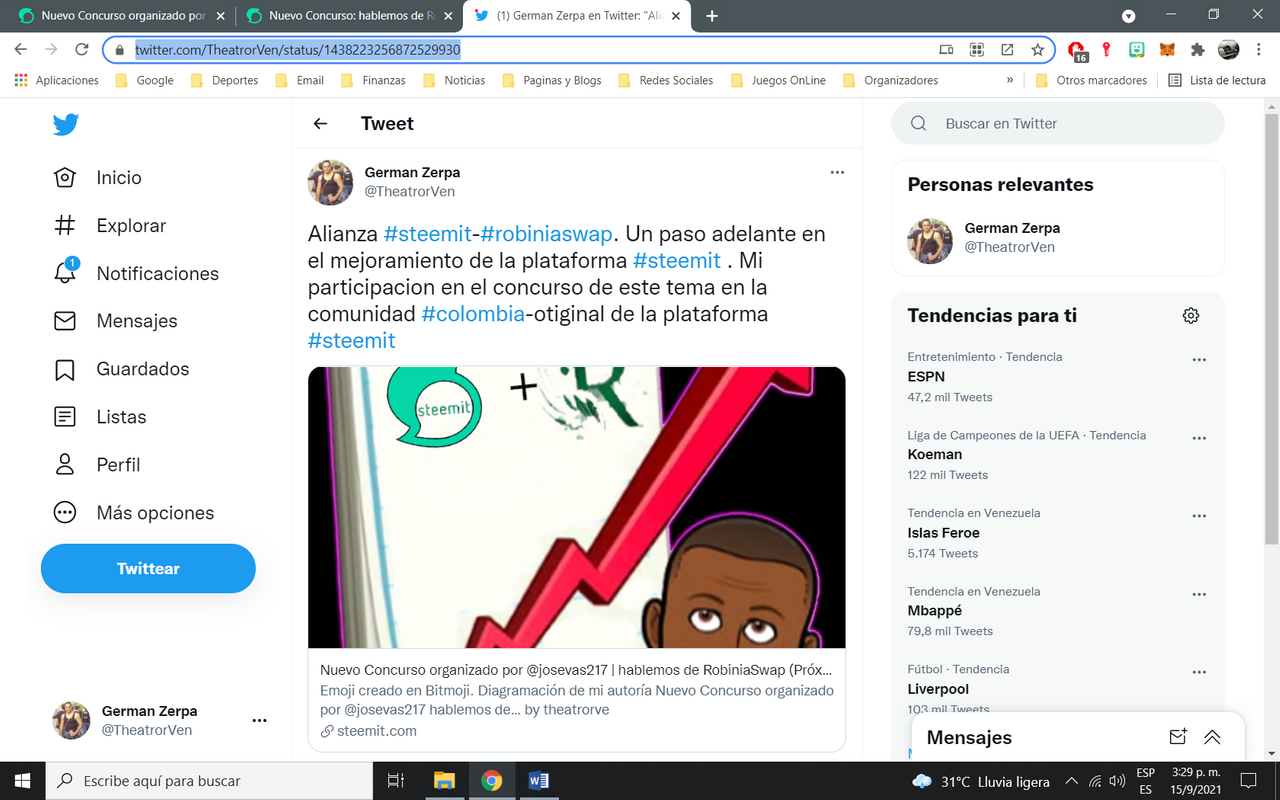Compose new message in Mensajes drawer
Image resolution: width=1280 pixels, height=800 pixels.
pos(1178,737)
